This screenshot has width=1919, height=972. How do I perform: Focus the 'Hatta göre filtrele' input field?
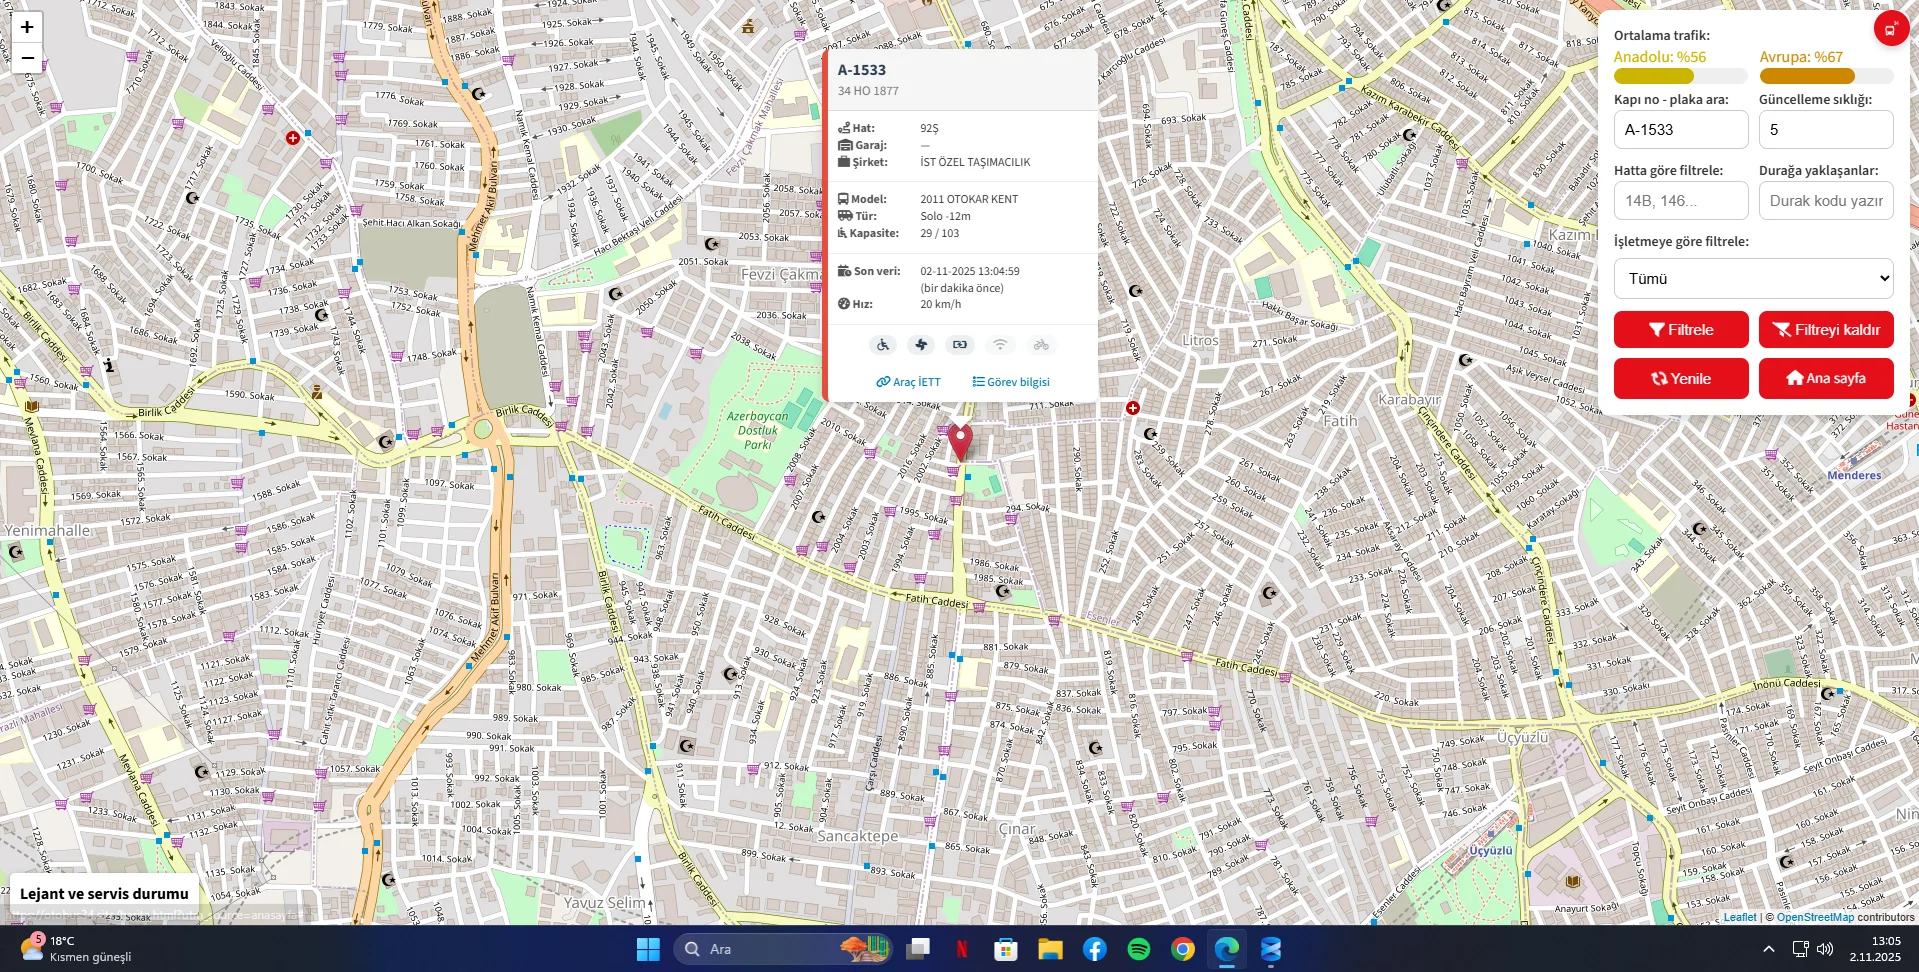tap(1680, 201)
